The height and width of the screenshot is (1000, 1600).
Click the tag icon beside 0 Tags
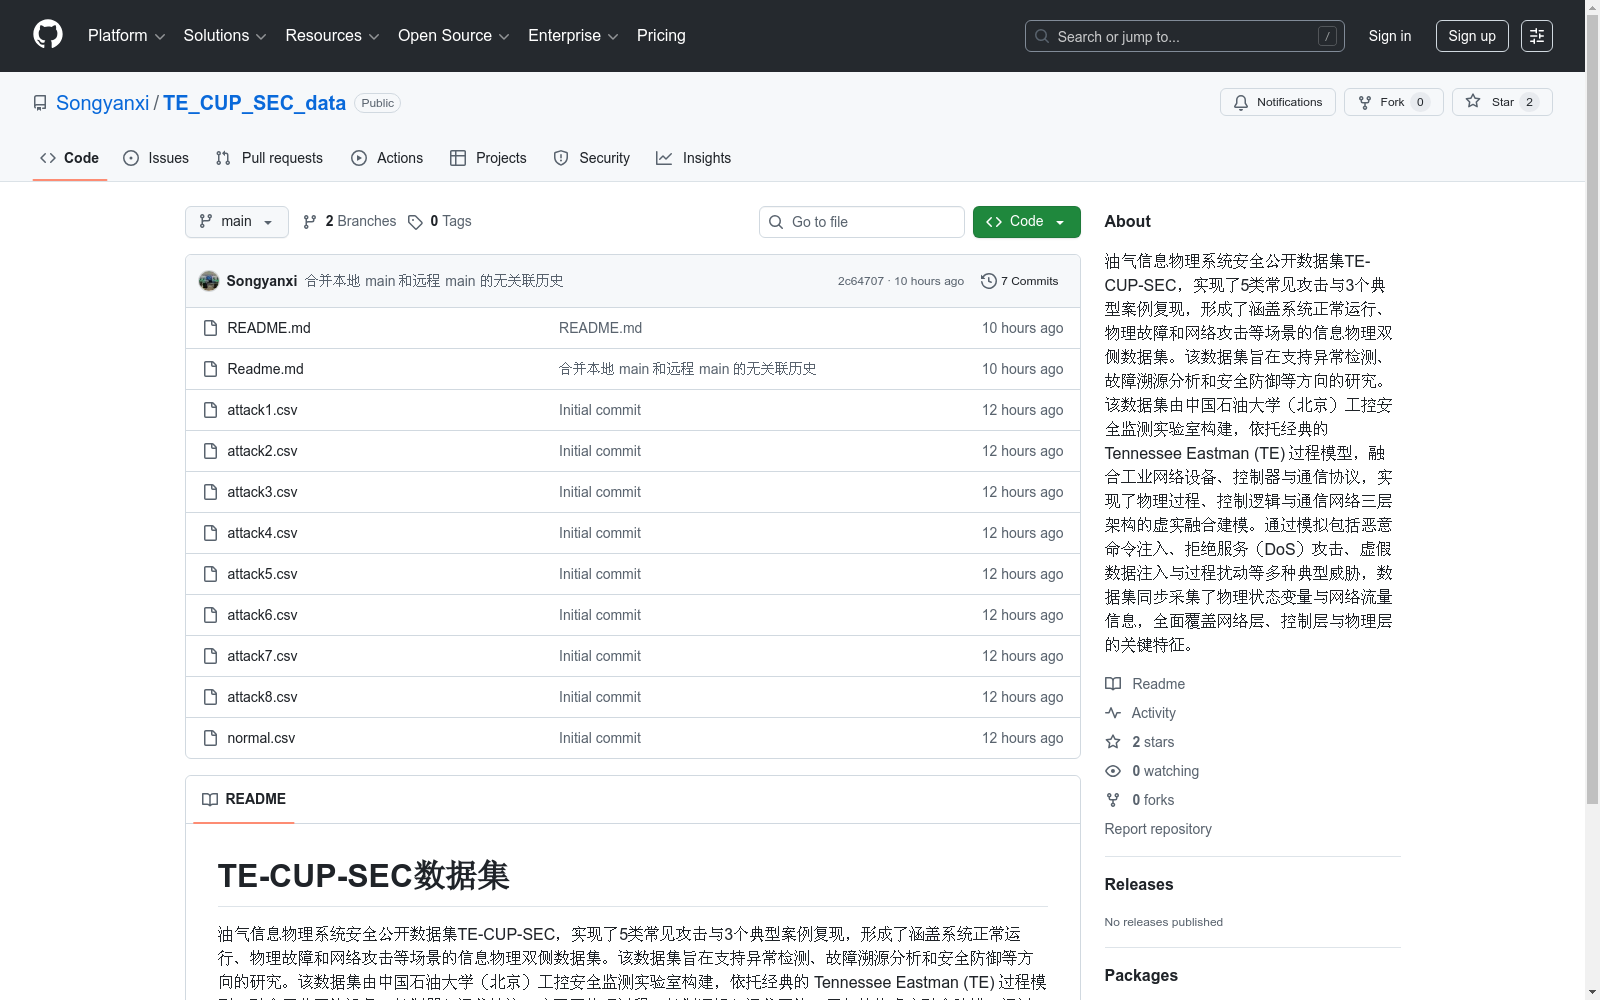tap(415, 222)
